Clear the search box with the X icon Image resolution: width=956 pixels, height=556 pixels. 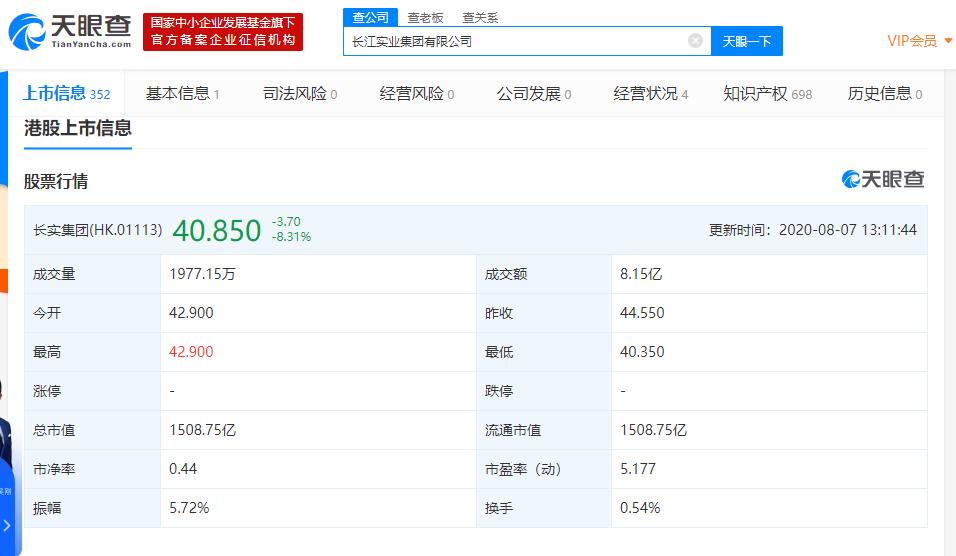point(695,41)
